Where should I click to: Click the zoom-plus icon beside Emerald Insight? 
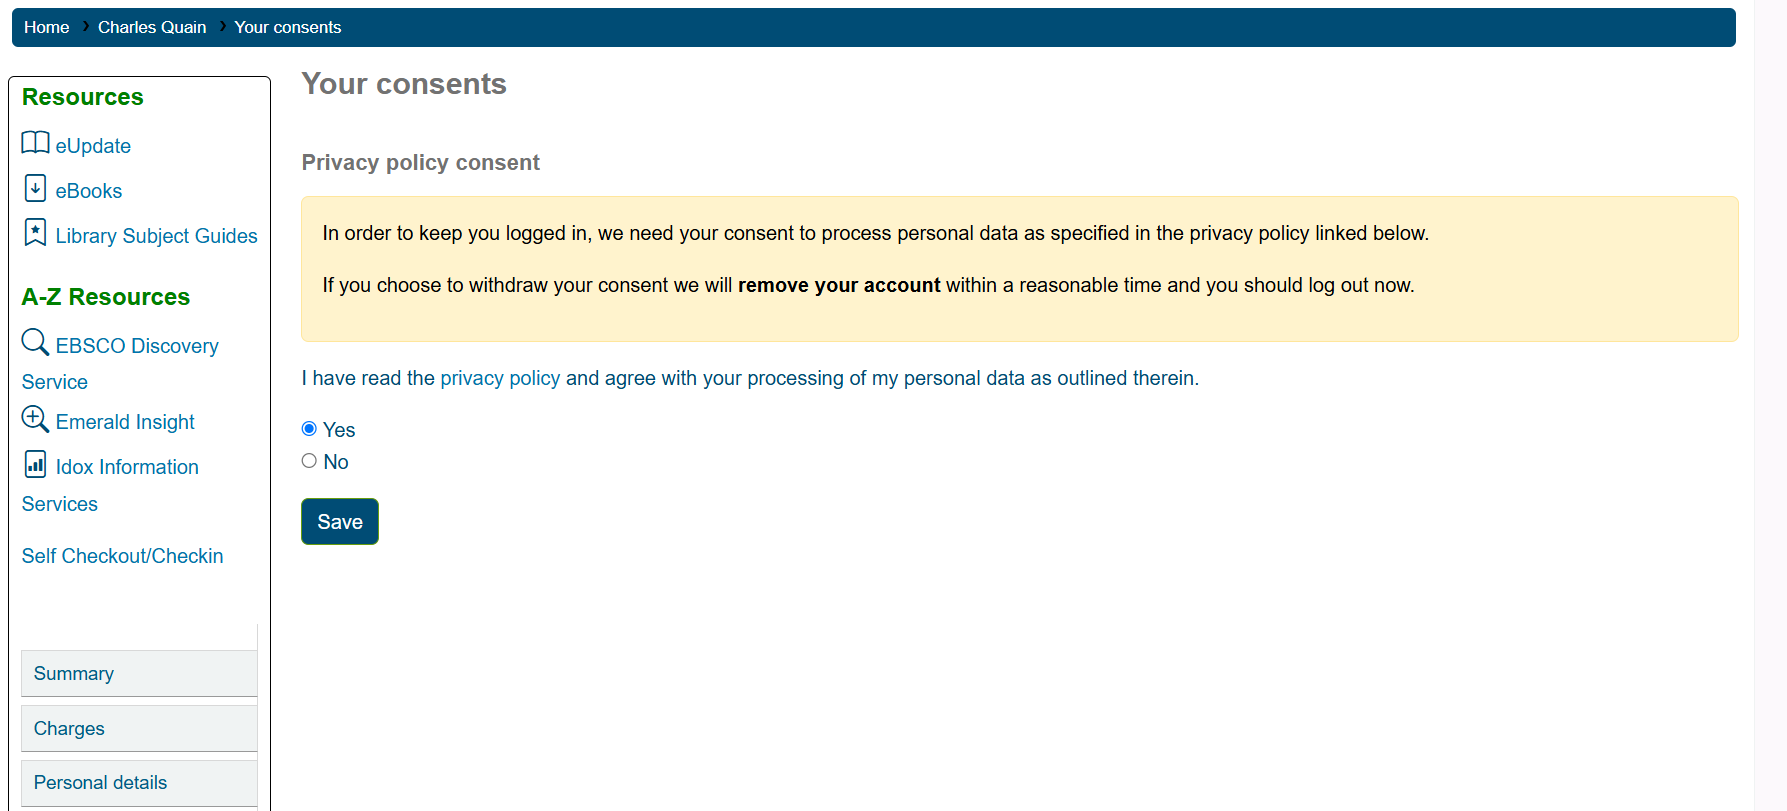(x=35, y=419)
